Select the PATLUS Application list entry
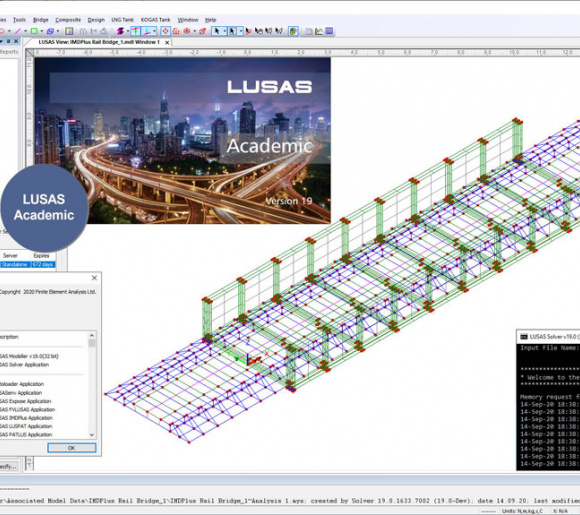The image size is (580, 515). pos(26,435)
